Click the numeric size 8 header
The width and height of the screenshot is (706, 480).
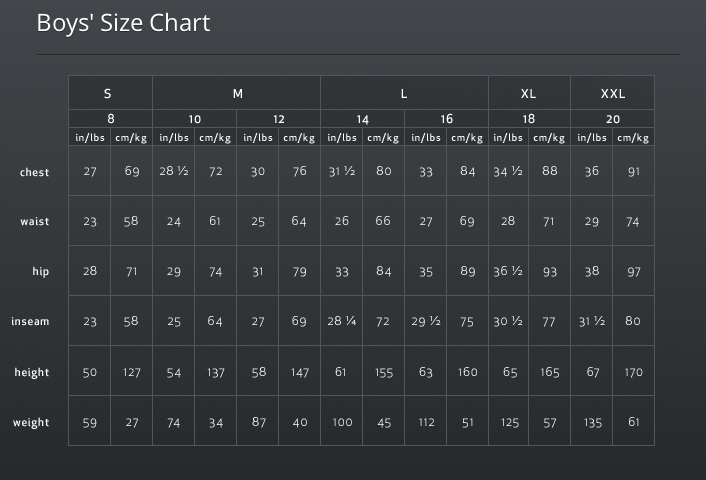click(x=111, y=119)
